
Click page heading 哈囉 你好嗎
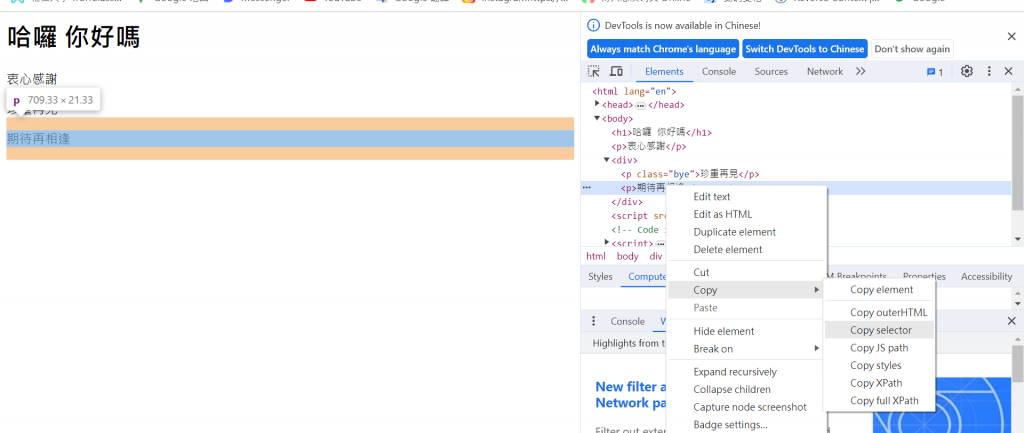click(x=73, y=37)
